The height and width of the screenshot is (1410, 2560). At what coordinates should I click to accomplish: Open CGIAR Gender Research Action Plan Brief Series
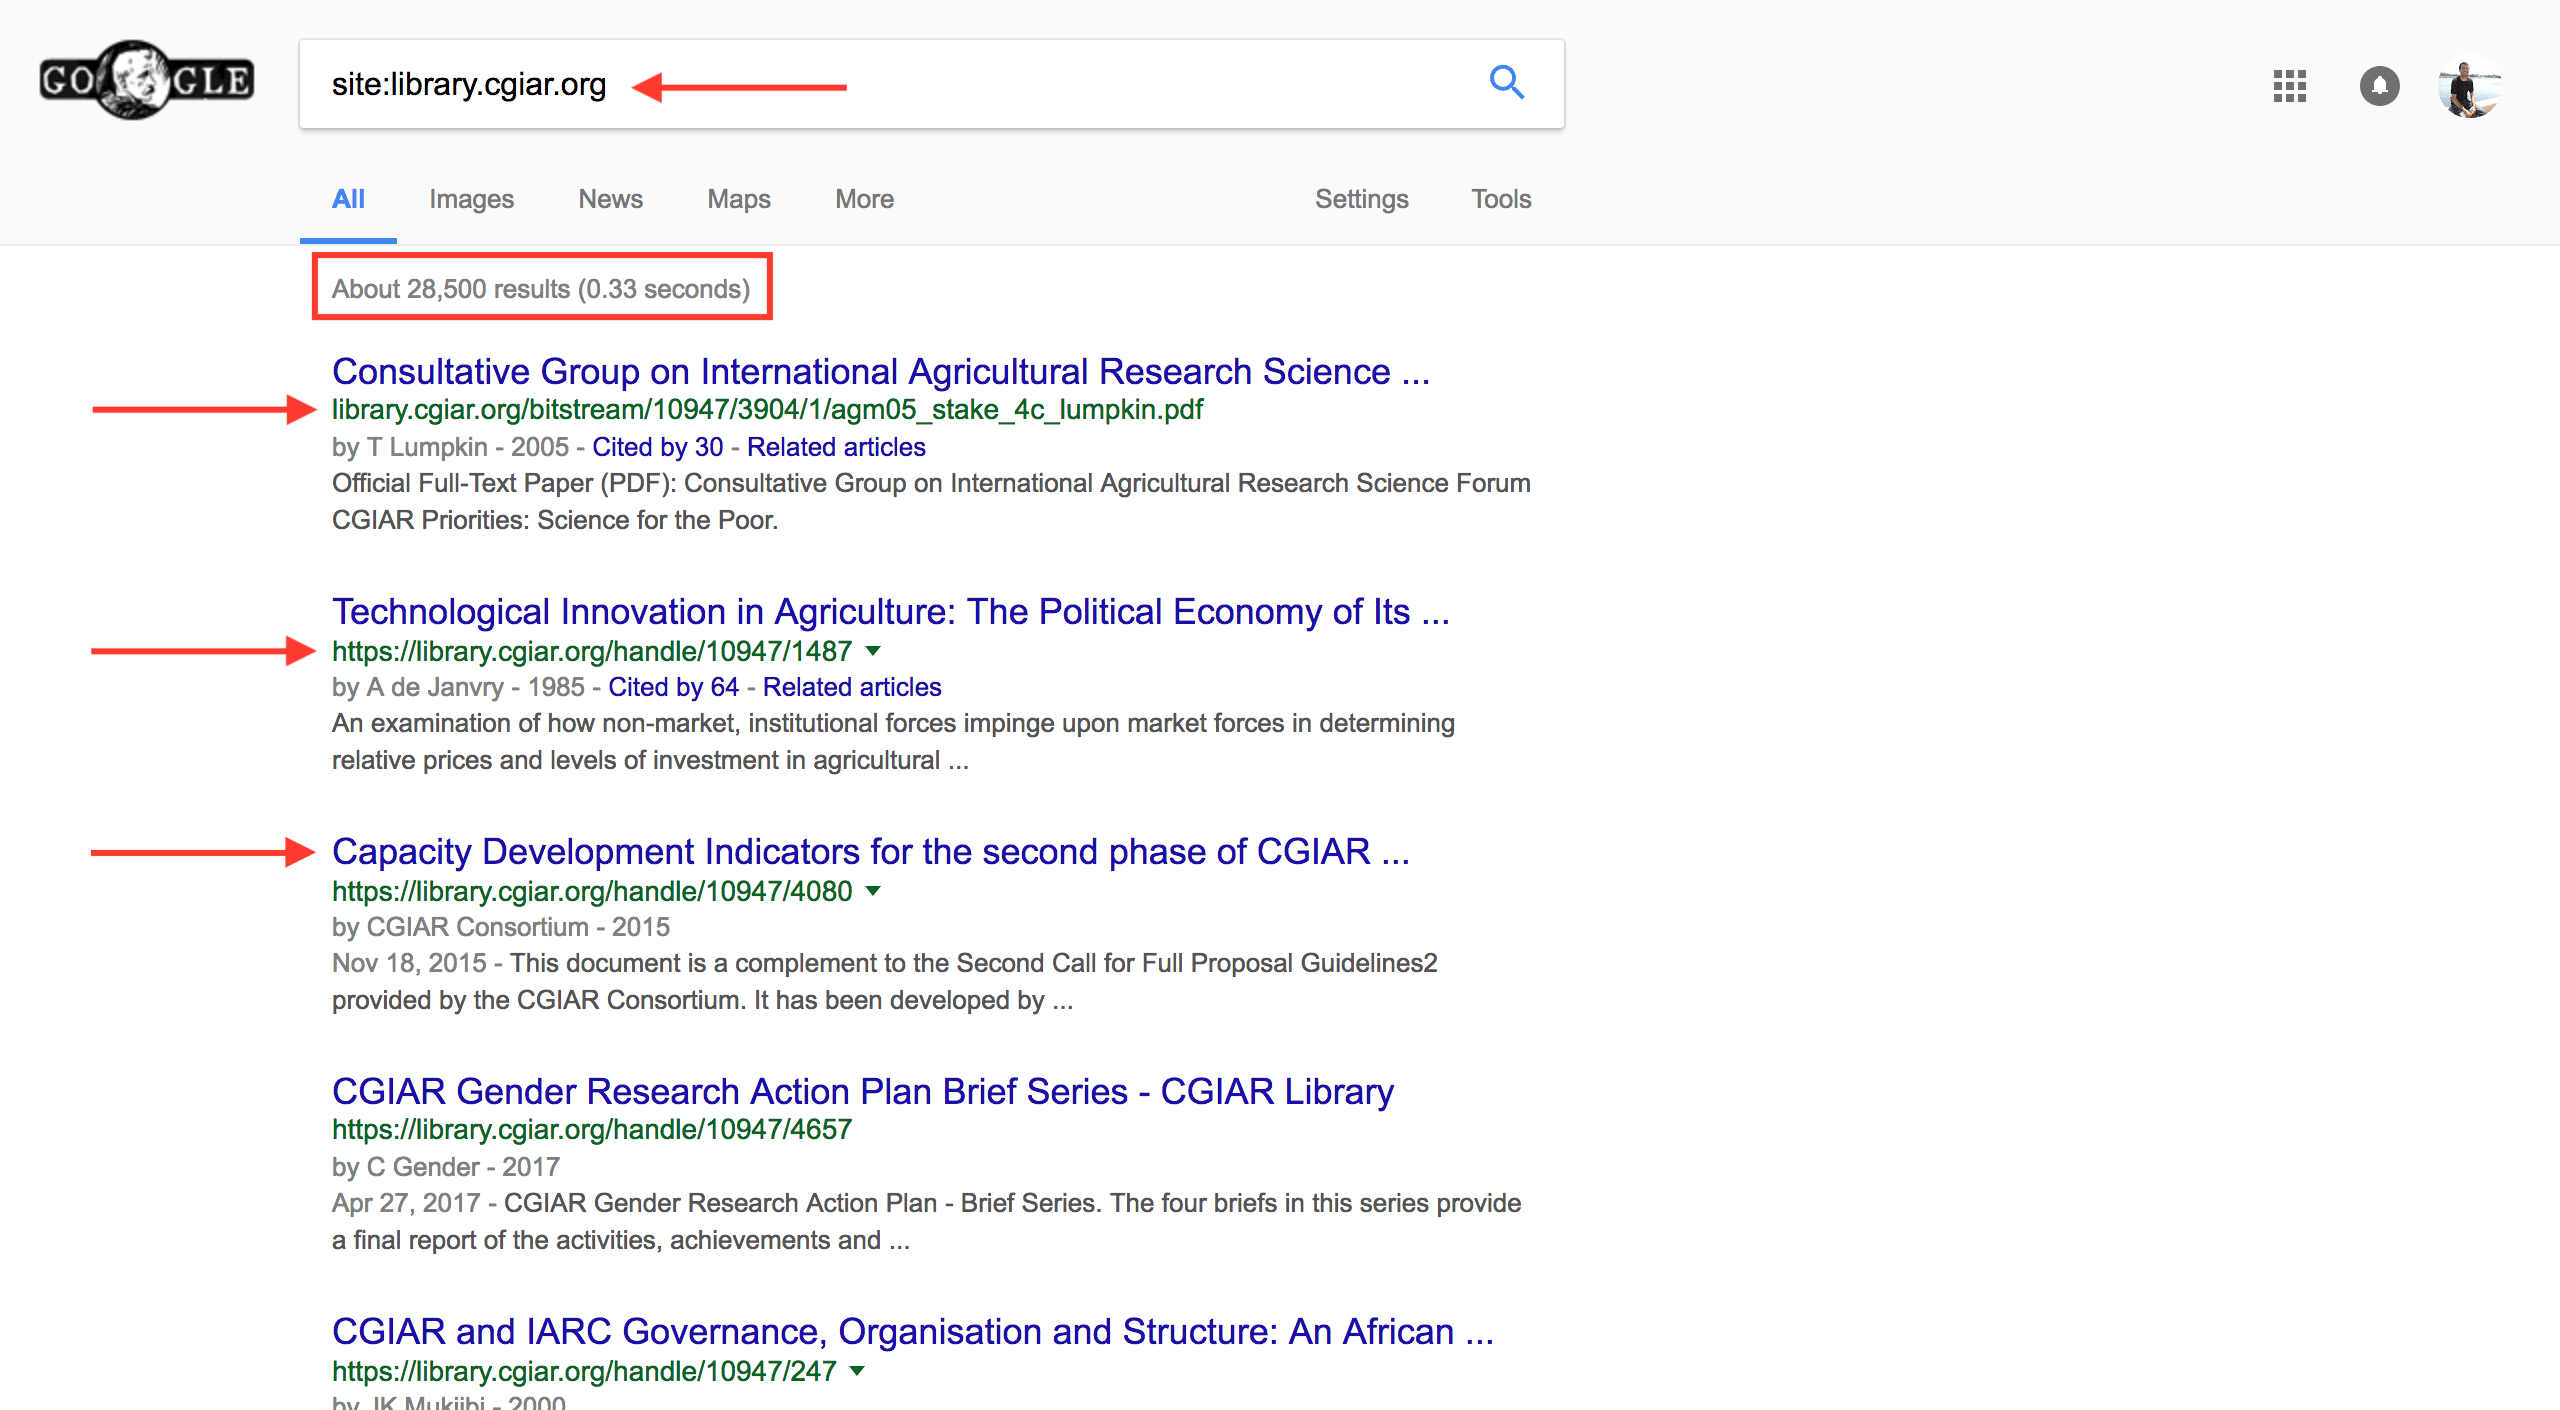tap(863, 1091)
